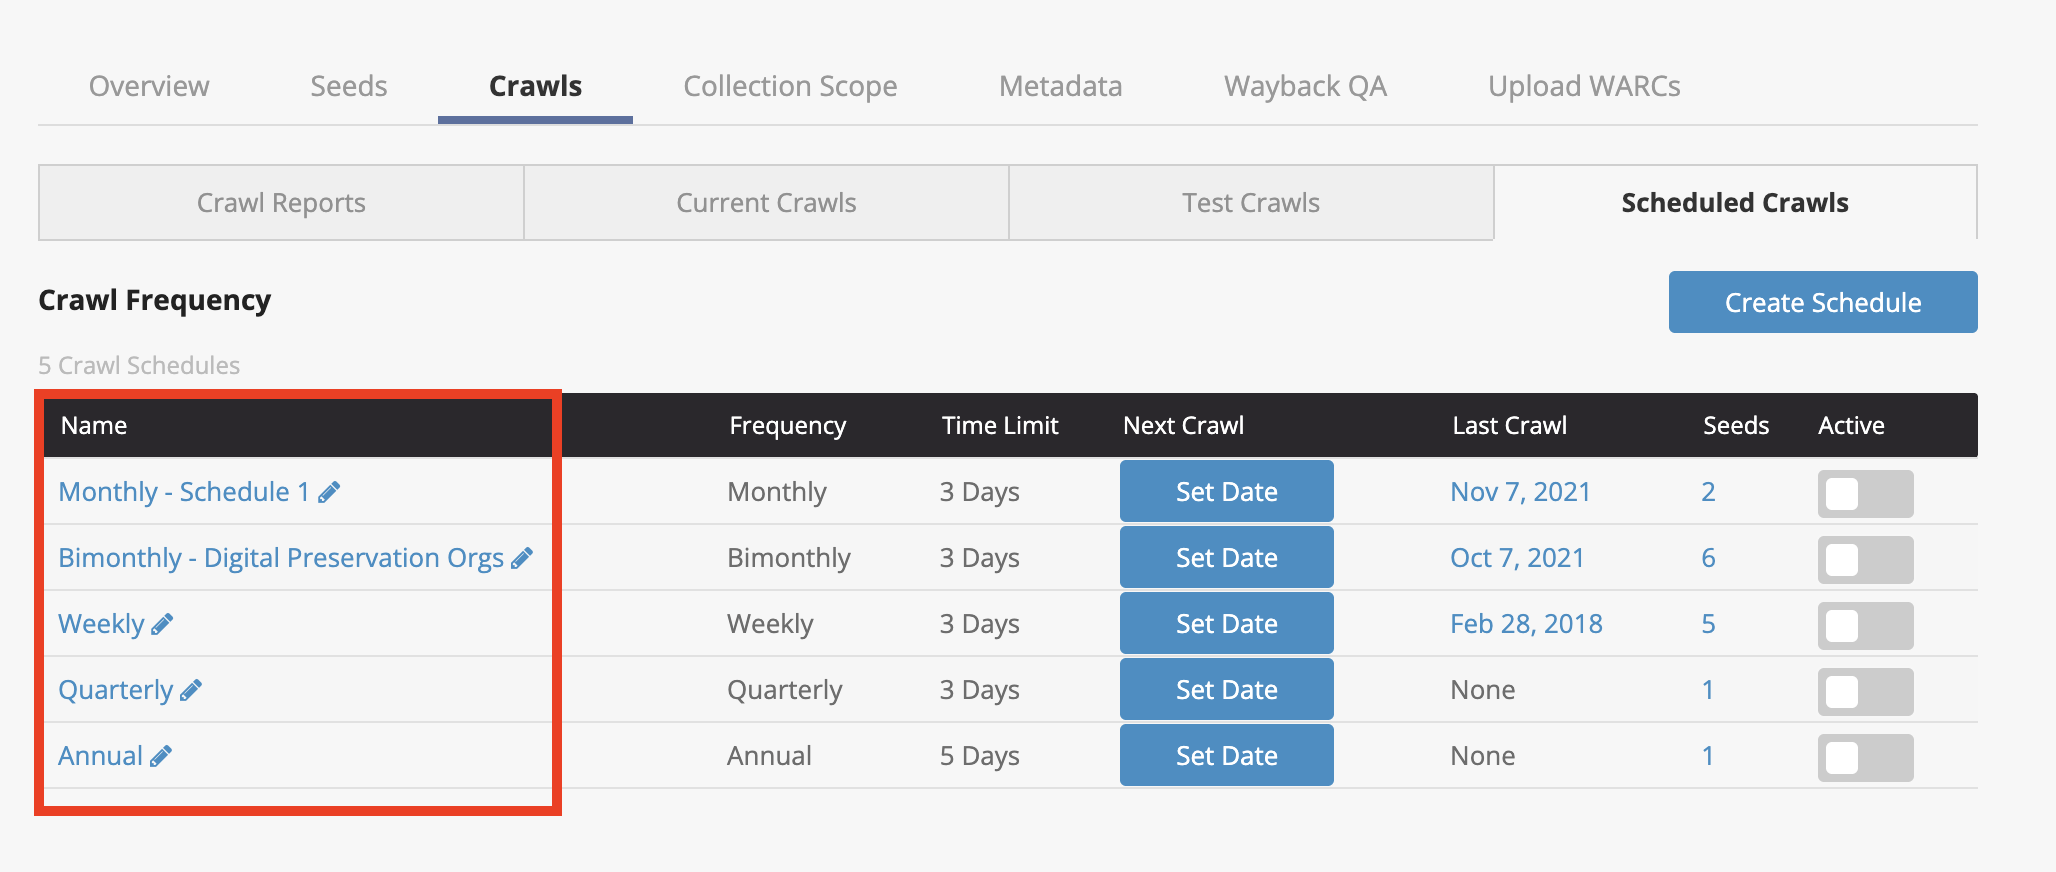Open the Crawl Reports sub-tab
Image resolution: width=2056 pixels, height=872 pixels.
[x=281, y=203]
